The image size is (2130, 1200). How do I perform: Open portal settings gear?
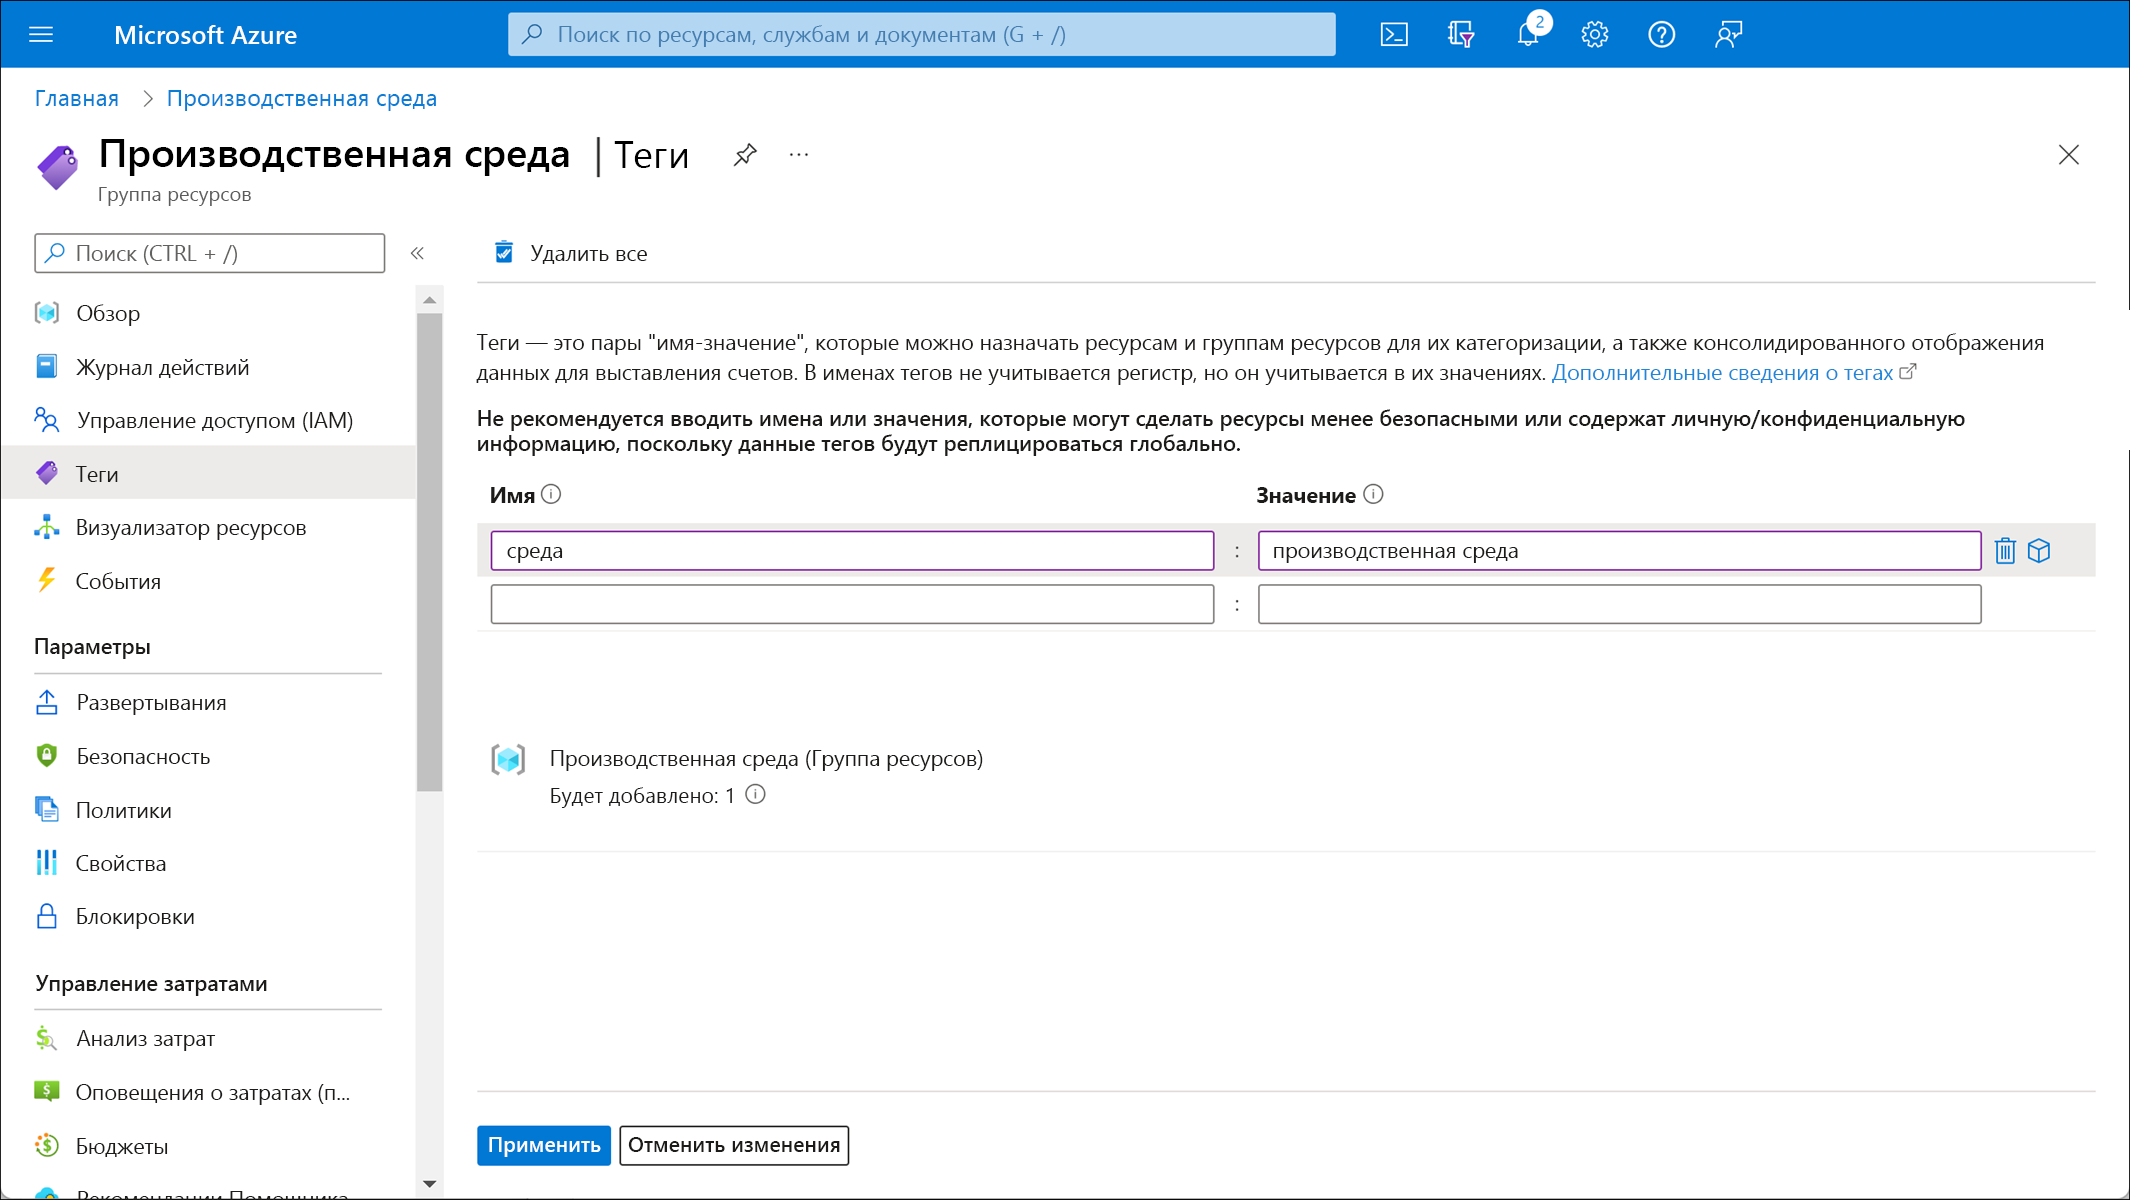[x=1595, y=35]
